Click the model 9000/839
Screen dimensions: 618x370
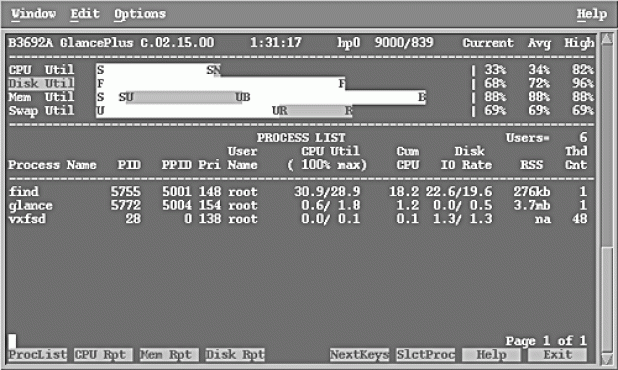coord(404,43)
